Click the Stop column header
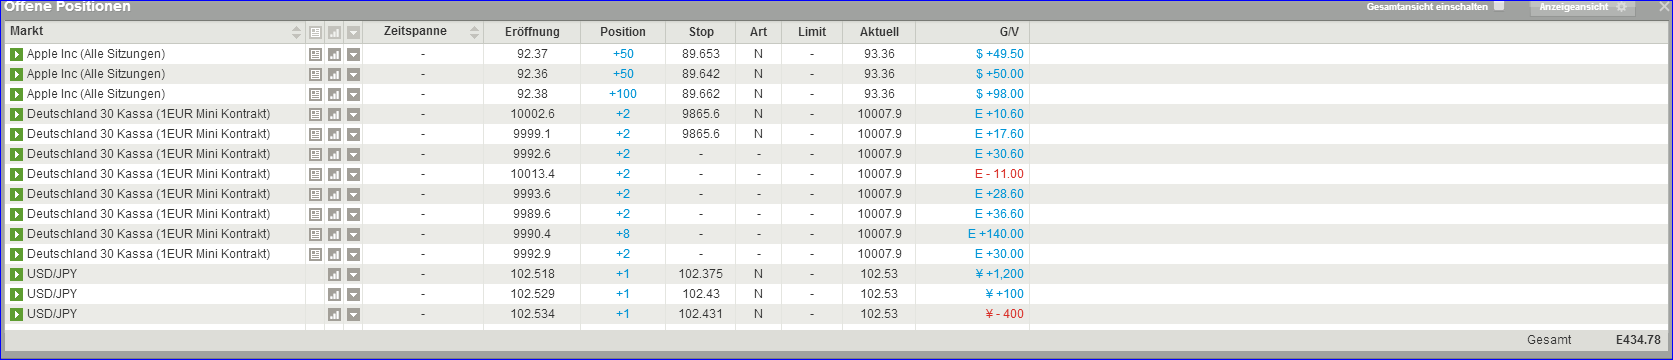The width and height of the screenshot is (1673, 360). pos(702,32)
